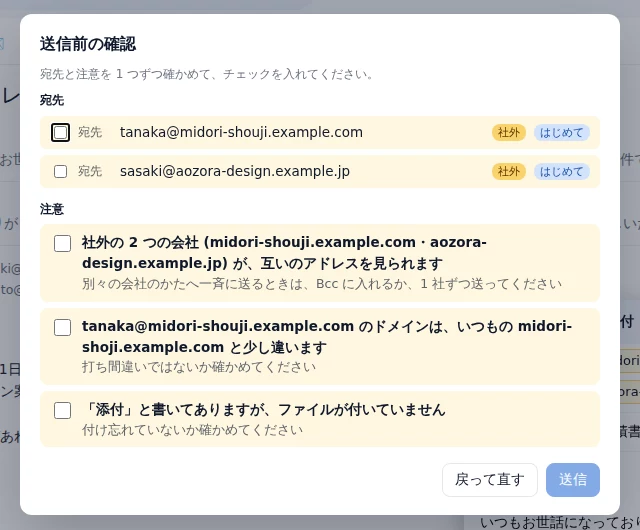The height and width of the screenshot is (530, 640).
Task: Click the 付け忘れていないか確かめてください hint
Action: (x=192, y=430)
